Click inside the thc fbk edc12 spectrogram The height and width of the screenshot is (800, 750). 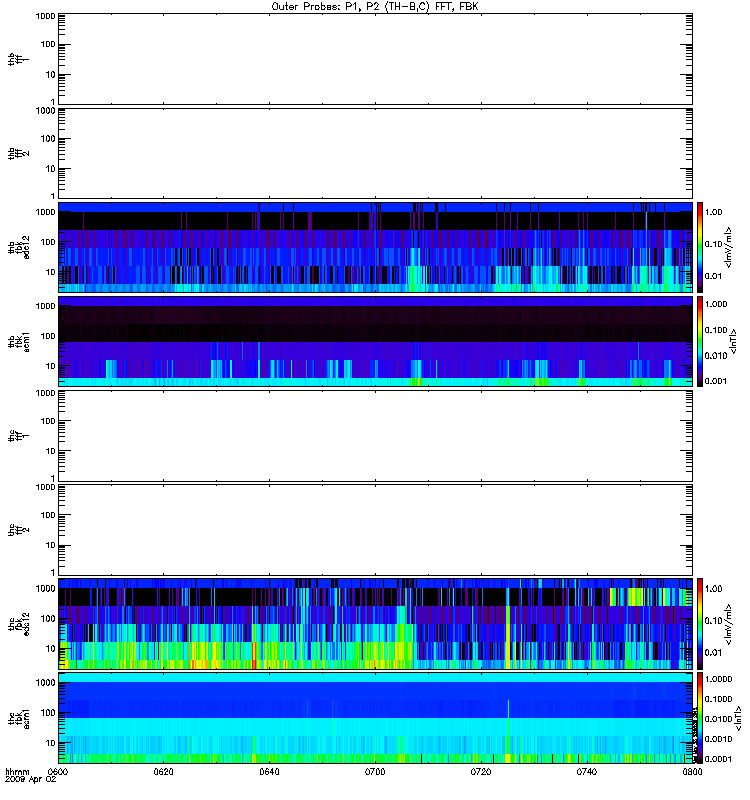(375, 624)
